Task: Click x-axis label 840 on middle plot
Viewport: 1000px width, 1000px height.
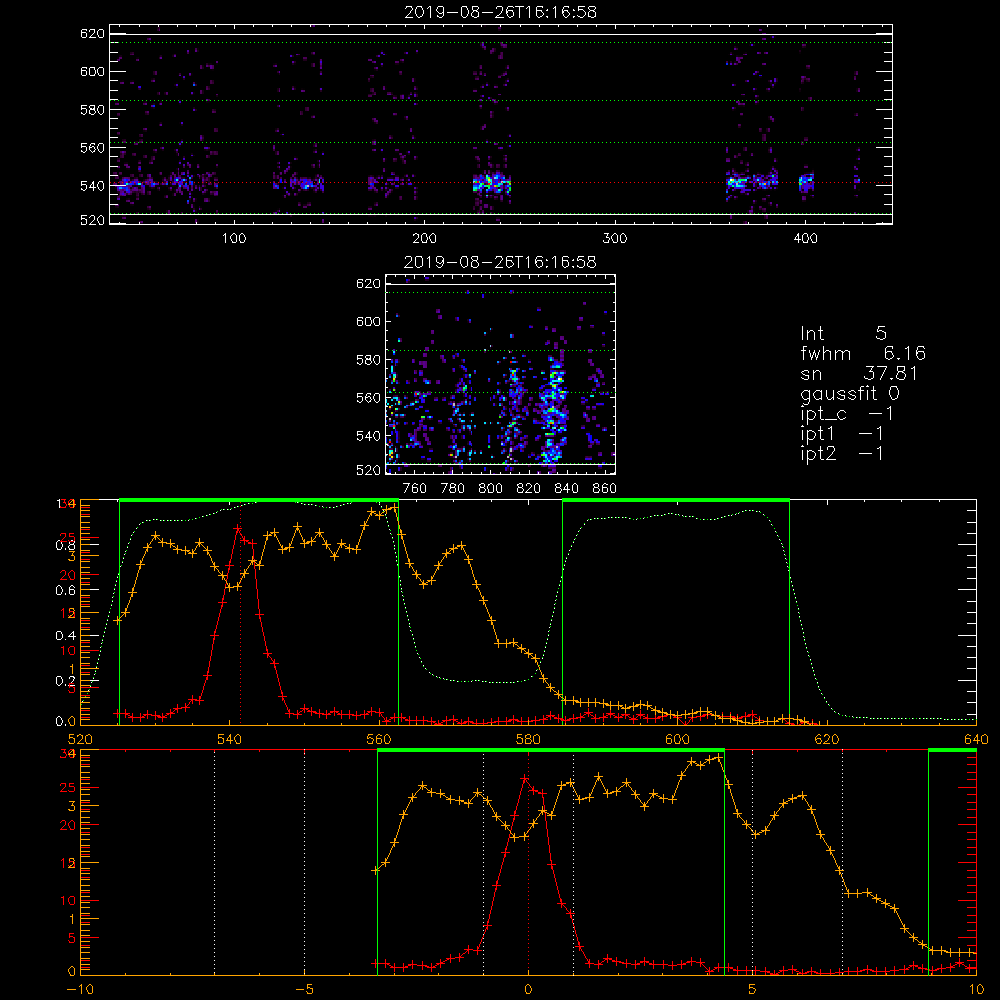Action: (566, 489)
